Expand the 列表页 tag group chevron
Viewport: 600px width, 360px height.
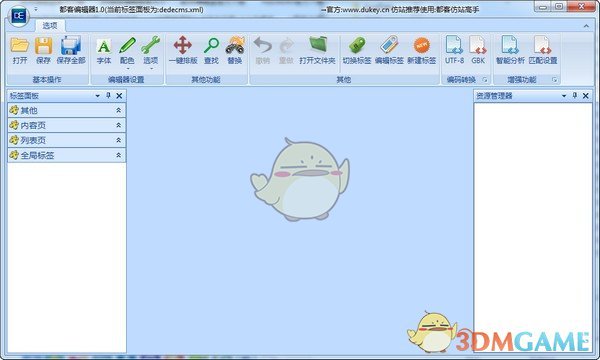119,140
